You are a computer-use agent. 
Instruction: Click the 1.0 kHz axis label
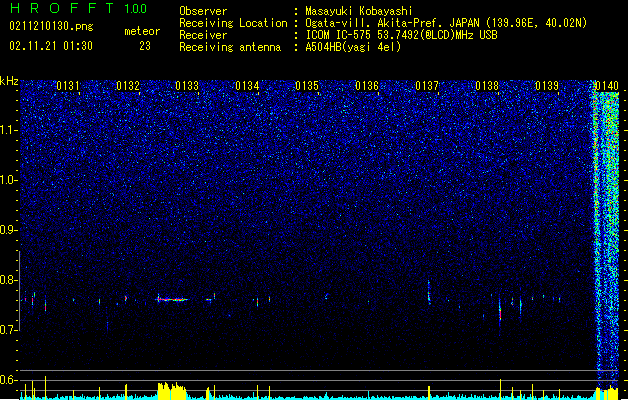(x=9, y=180)
